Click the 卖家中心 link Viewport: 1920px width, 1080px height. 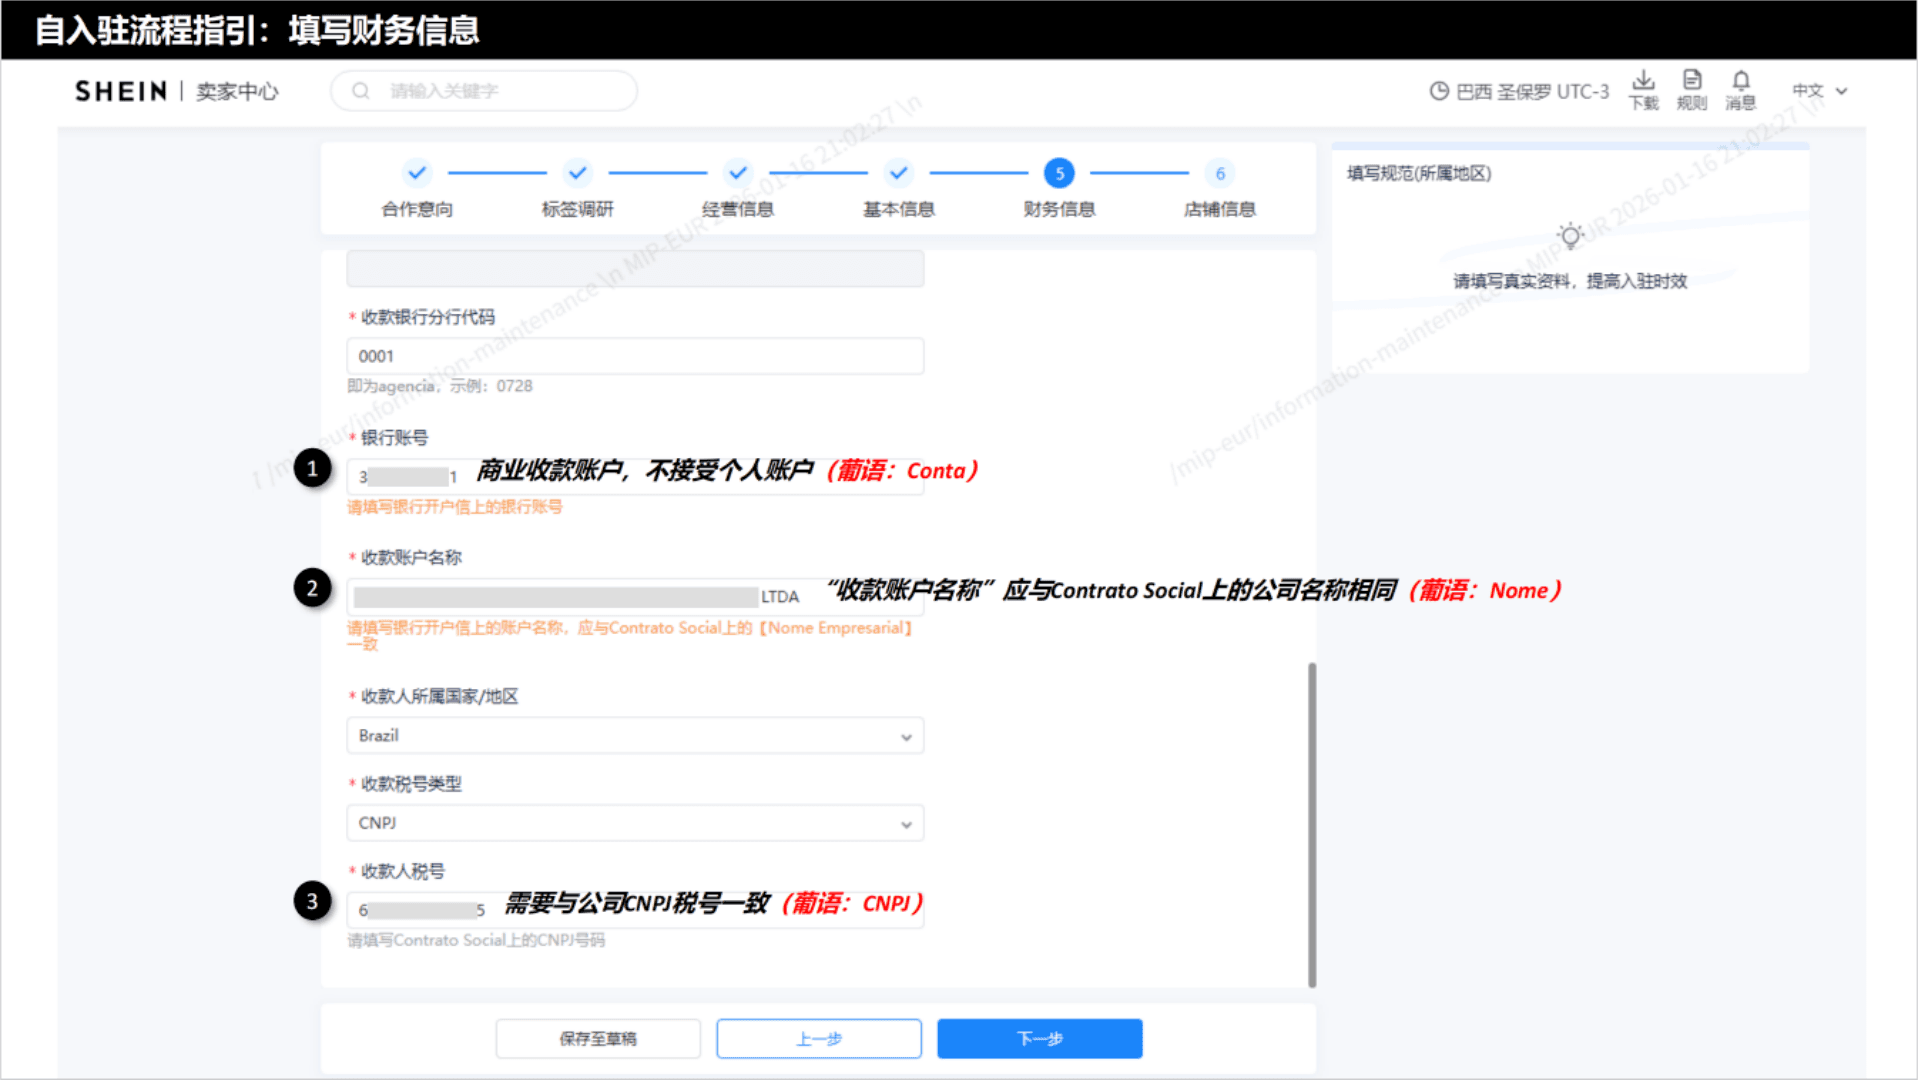[237, 91]
